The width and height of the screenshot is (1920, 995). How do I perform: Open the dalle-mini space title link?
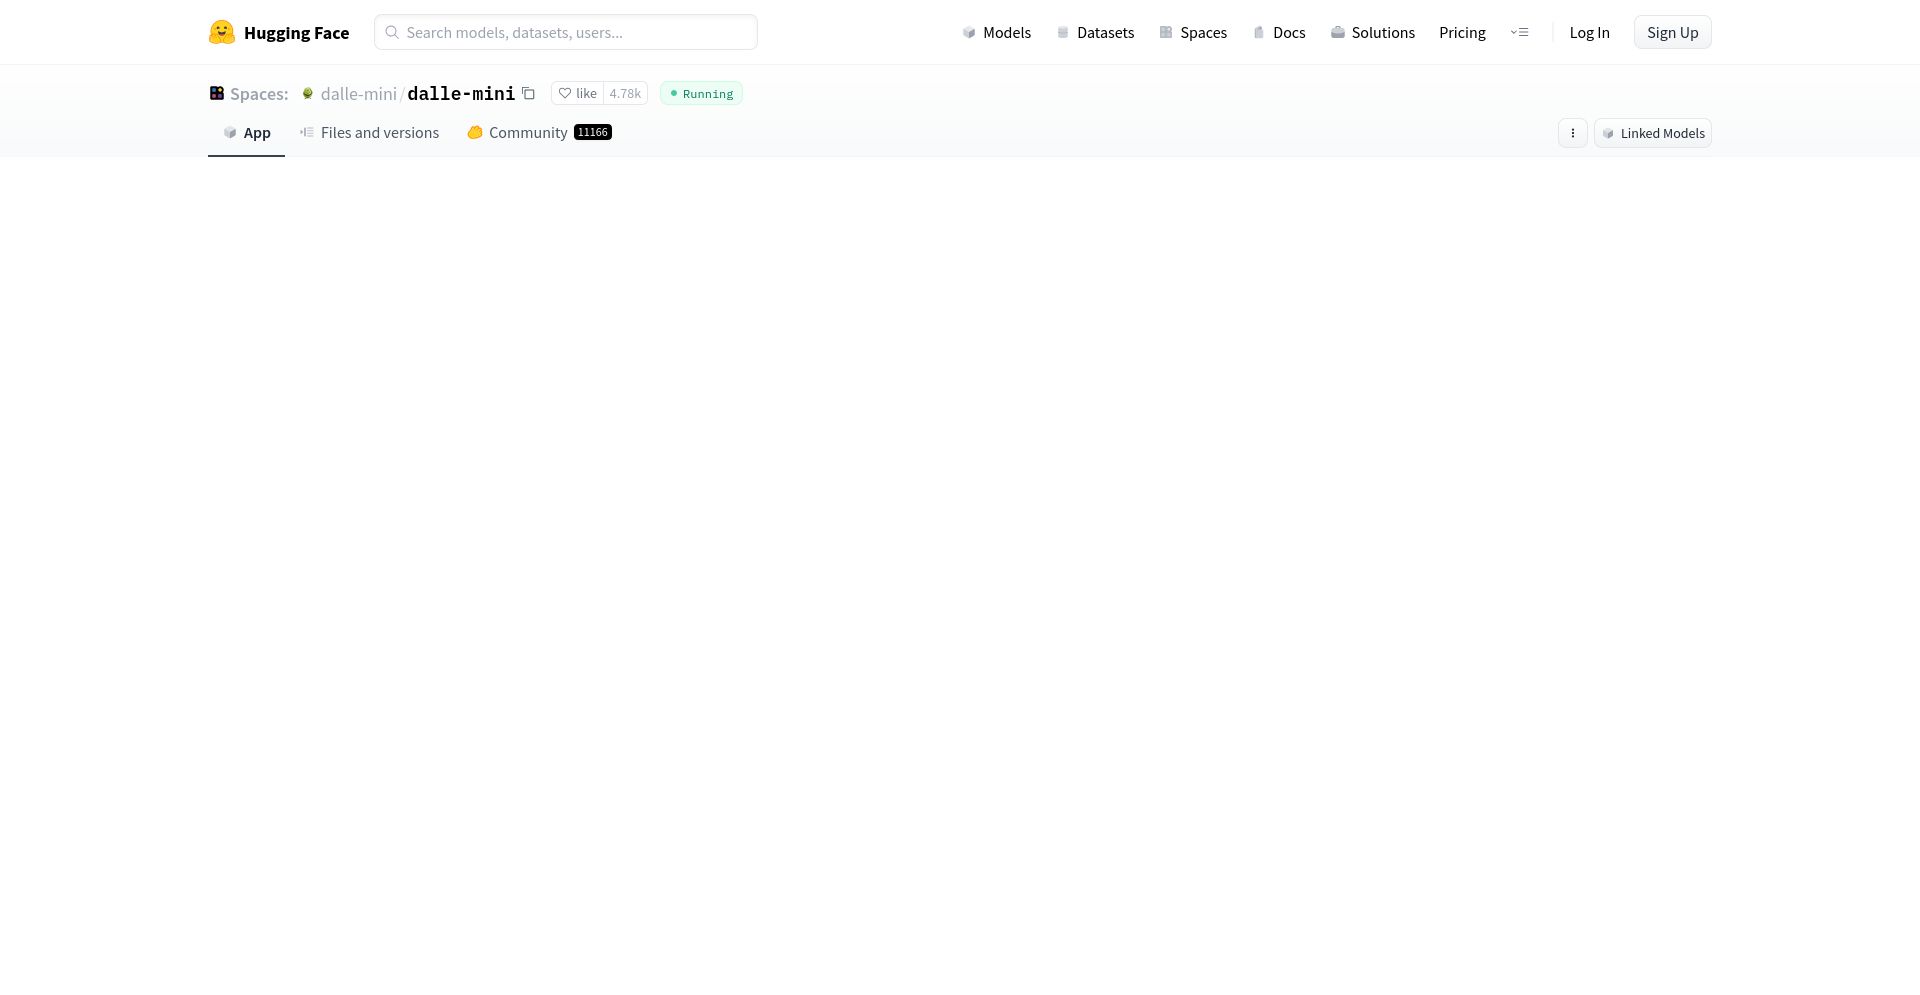point(461,94)
